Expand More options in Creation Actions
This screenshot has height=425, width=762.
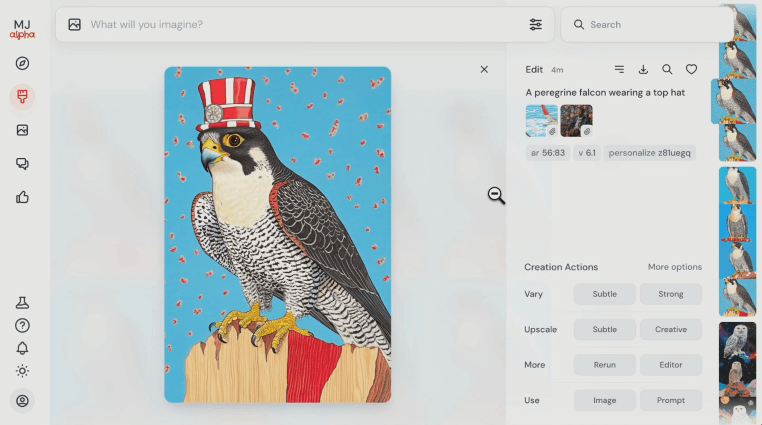674,267
